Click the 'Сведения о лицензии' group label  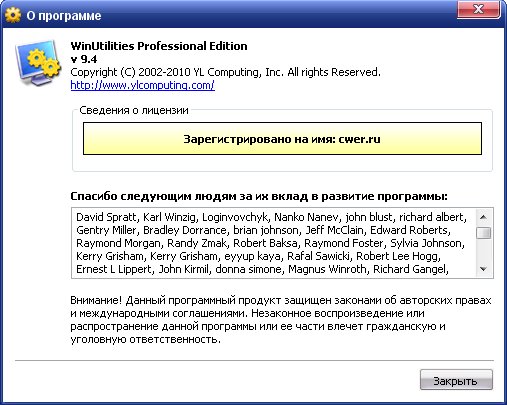(x=134, y=110)
